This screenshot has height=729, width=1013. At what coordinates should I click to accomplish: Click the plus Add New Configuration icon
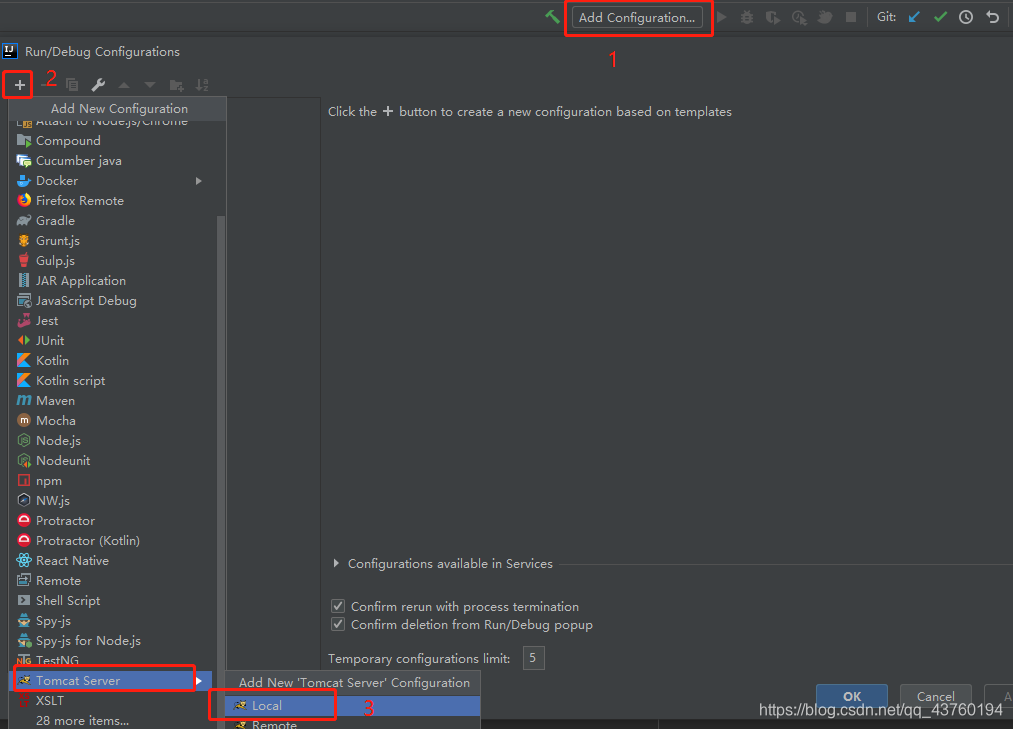[19, 85]
